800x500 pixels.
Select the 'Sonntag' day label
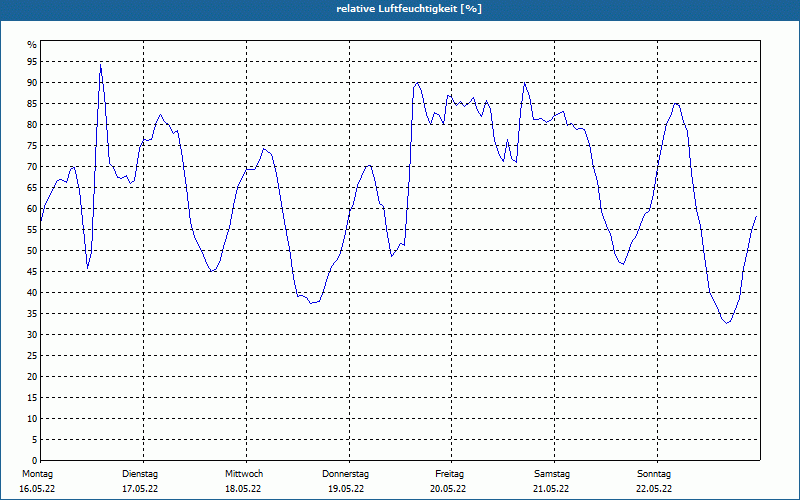[x=654, y=474]
